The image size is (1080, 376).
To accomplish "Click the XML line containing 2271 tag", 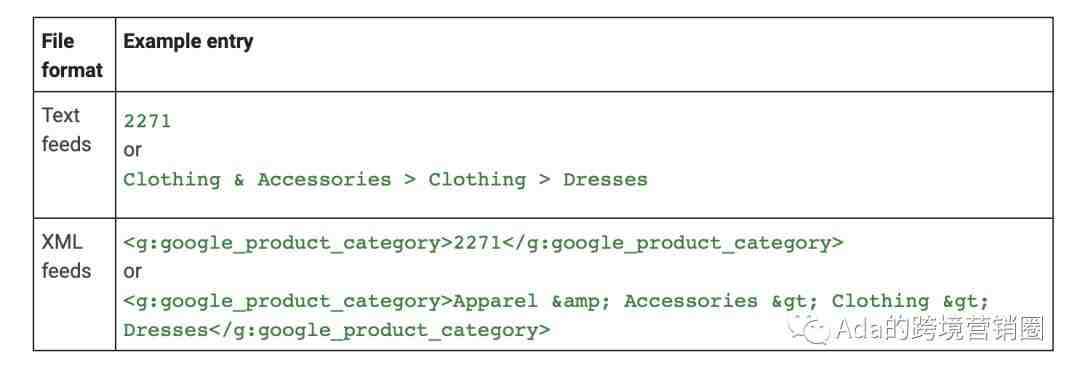I will coord(483,243).
